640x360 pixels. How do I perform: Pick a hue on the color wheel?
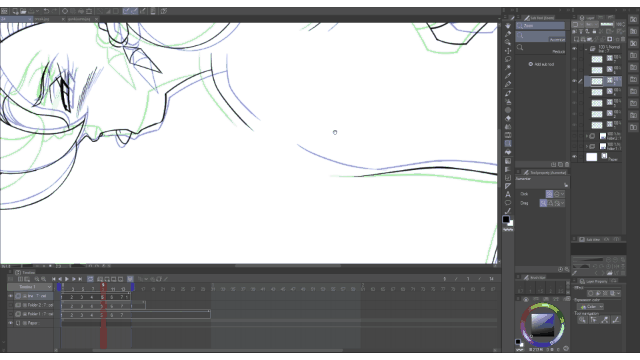tap(543, 306)
